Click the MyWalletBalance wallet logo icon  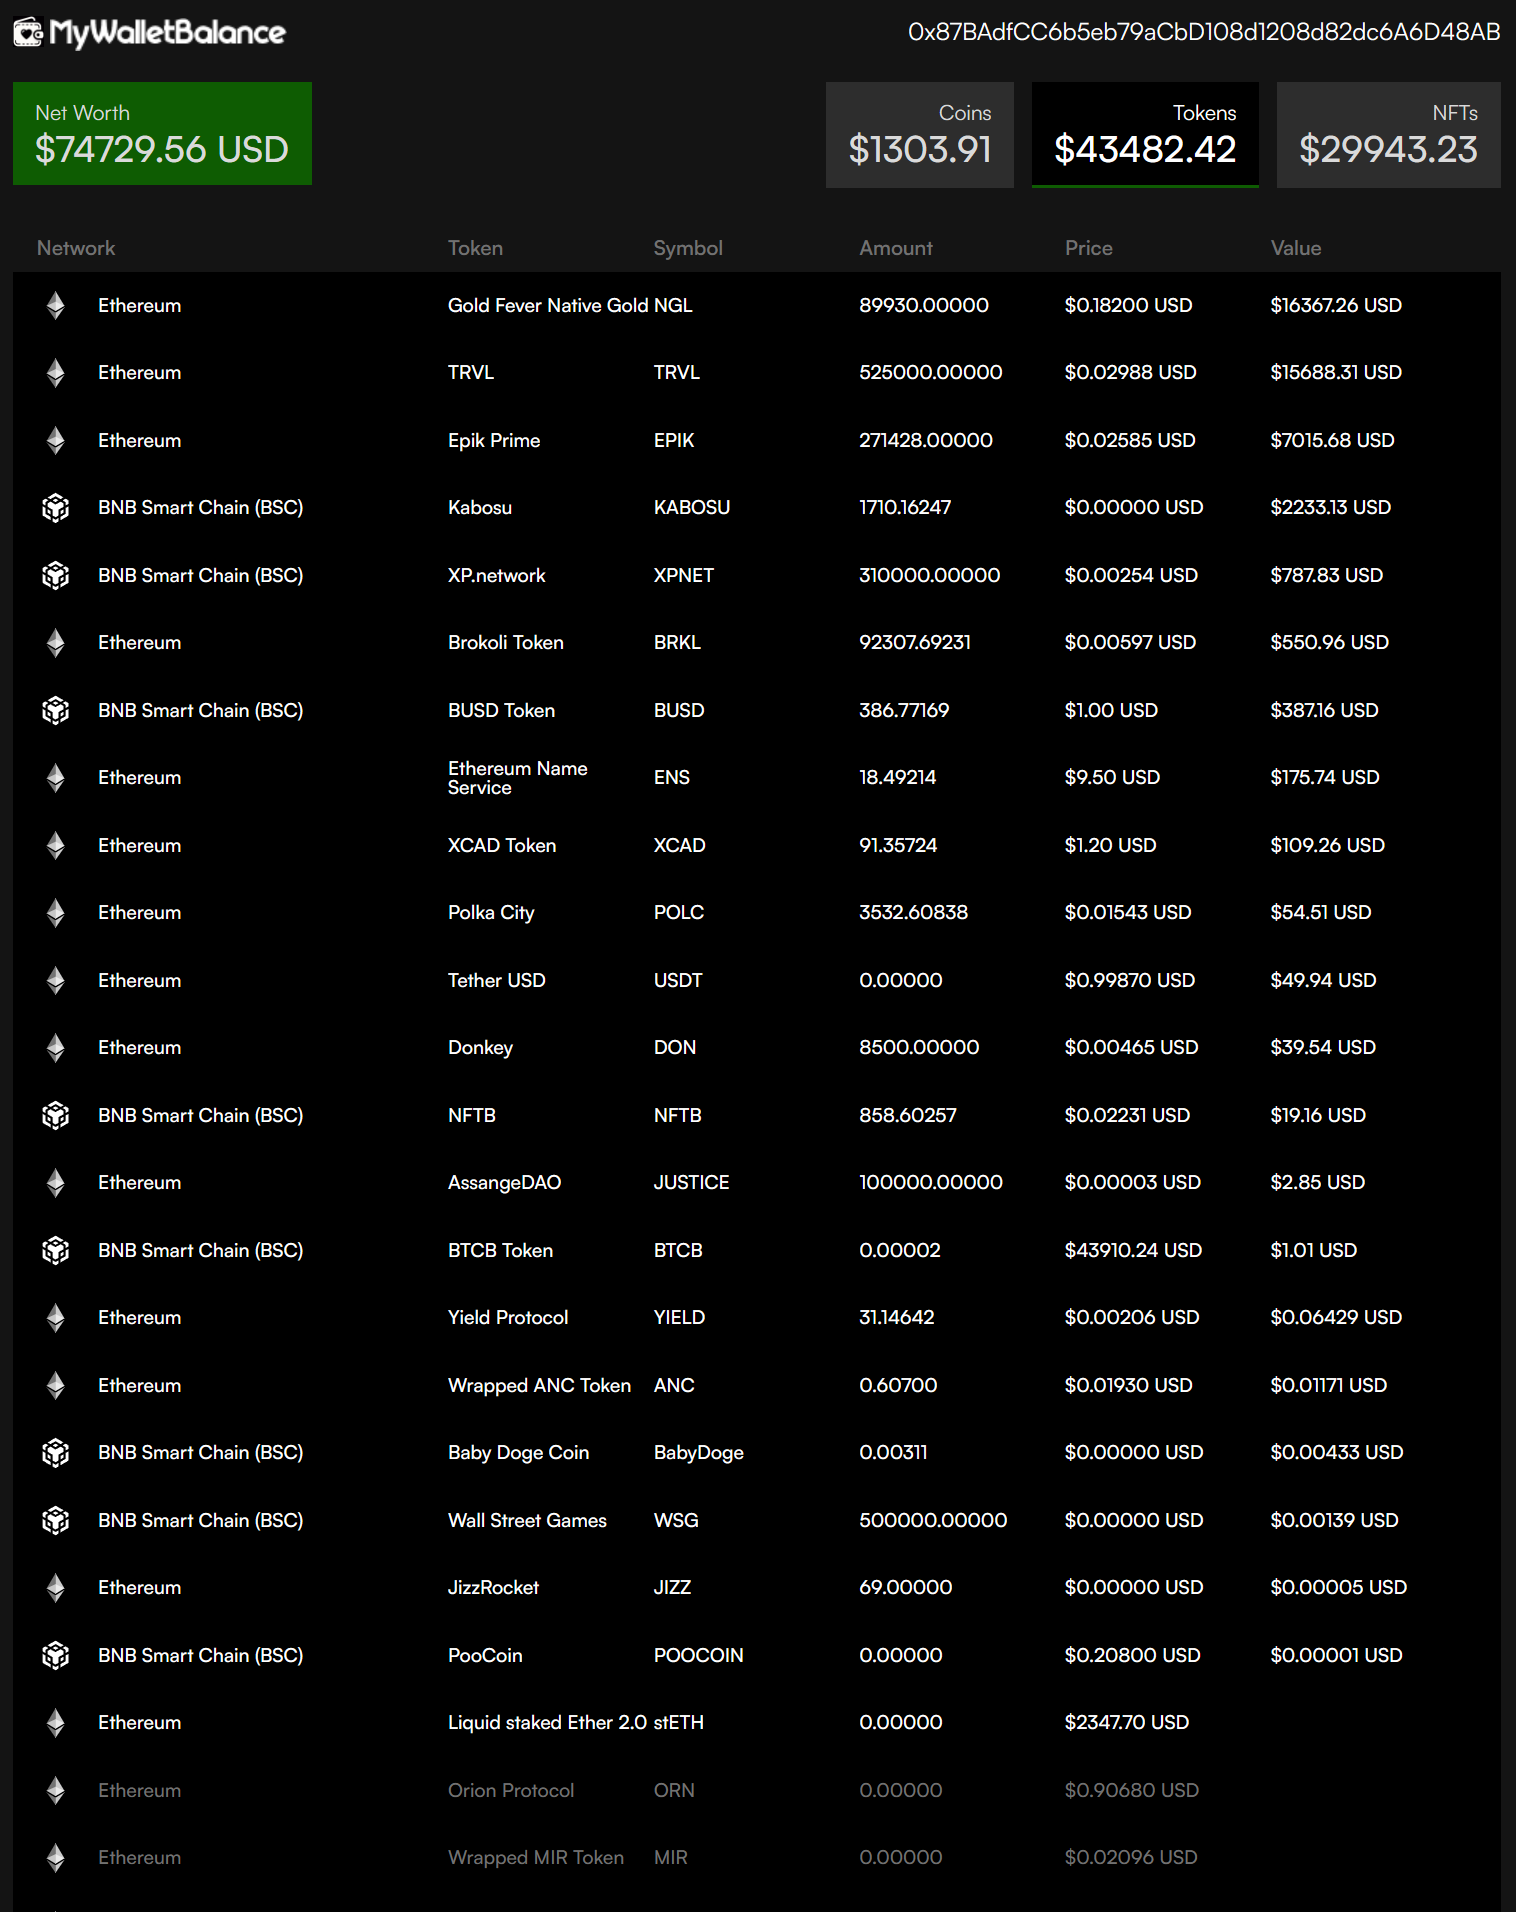28,32
